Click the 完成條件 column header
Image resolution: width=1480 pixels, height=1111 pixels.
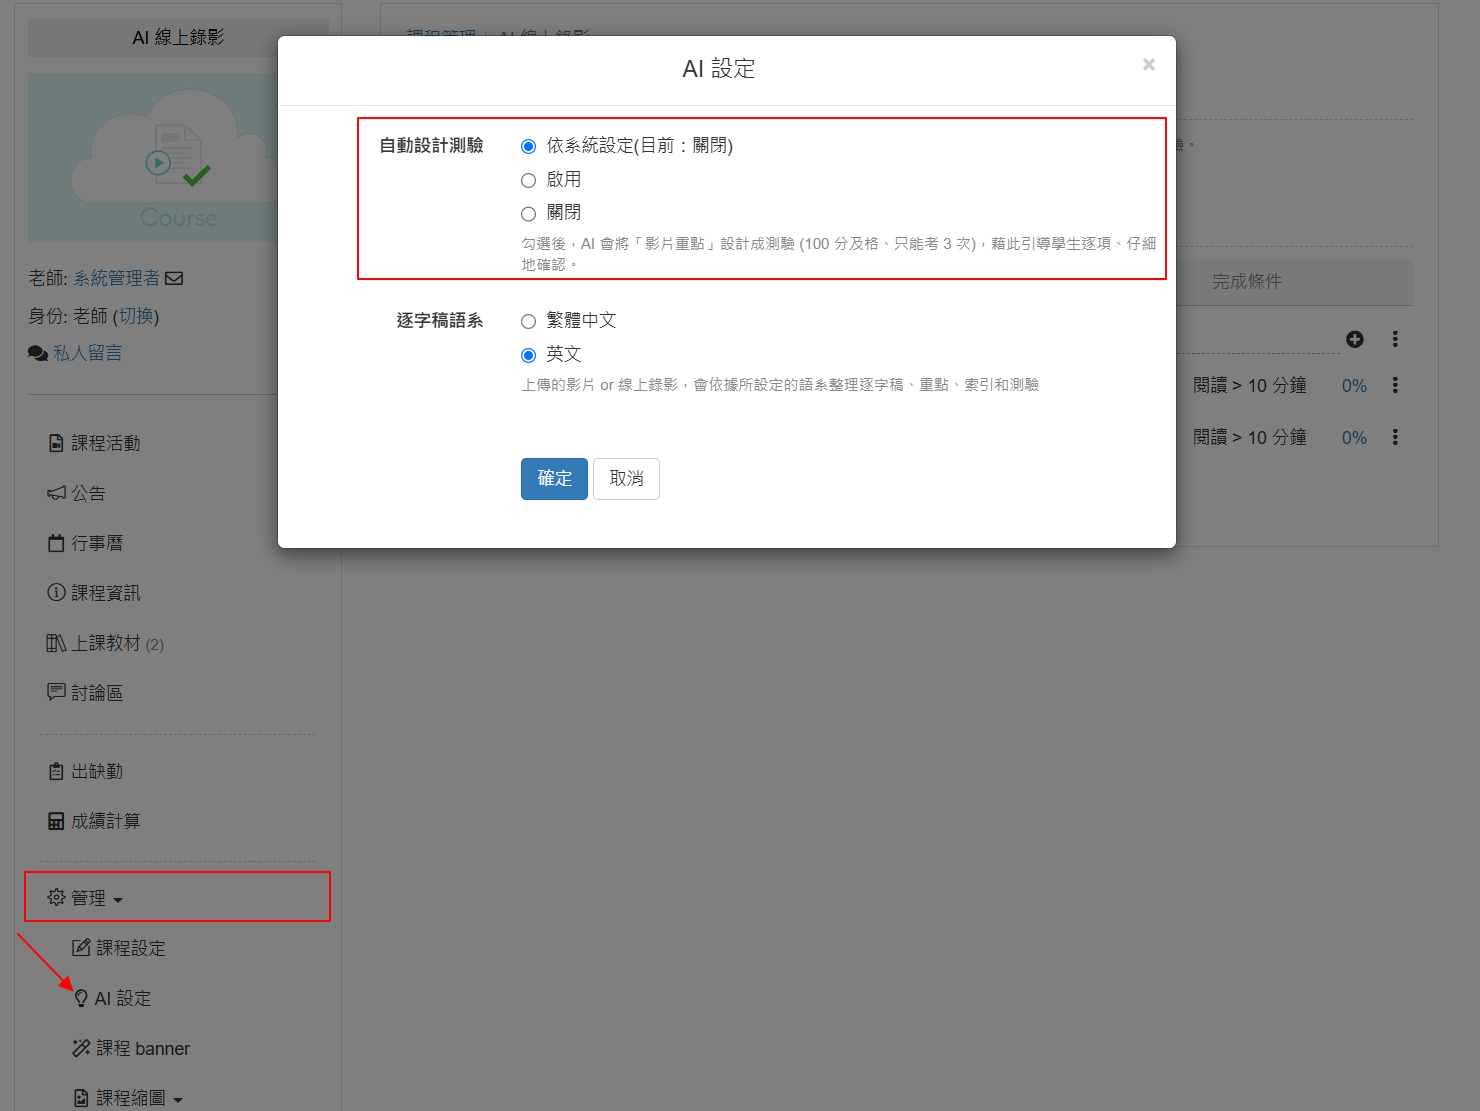pos(1246,282)
